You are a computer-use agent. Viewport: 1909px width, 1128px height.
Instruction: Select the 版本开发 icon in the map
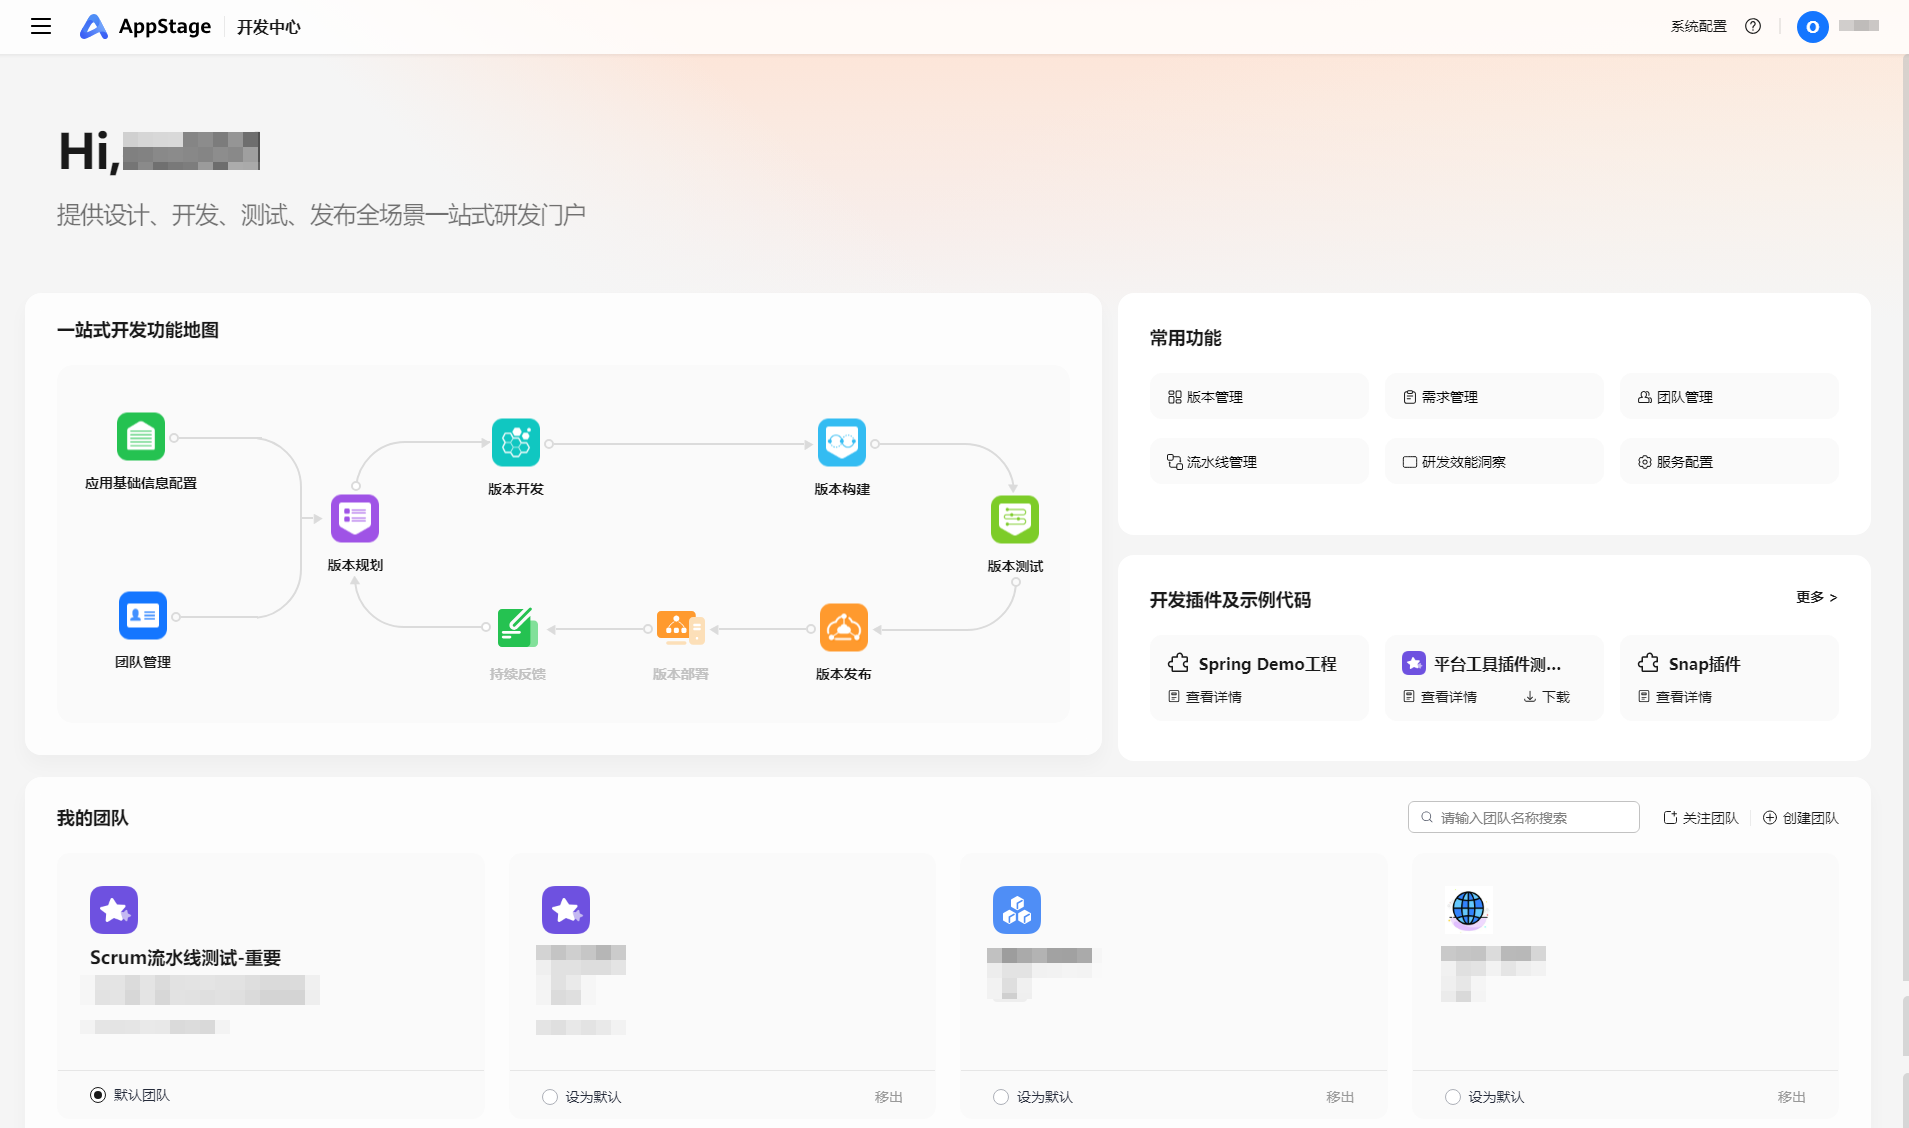516,443
